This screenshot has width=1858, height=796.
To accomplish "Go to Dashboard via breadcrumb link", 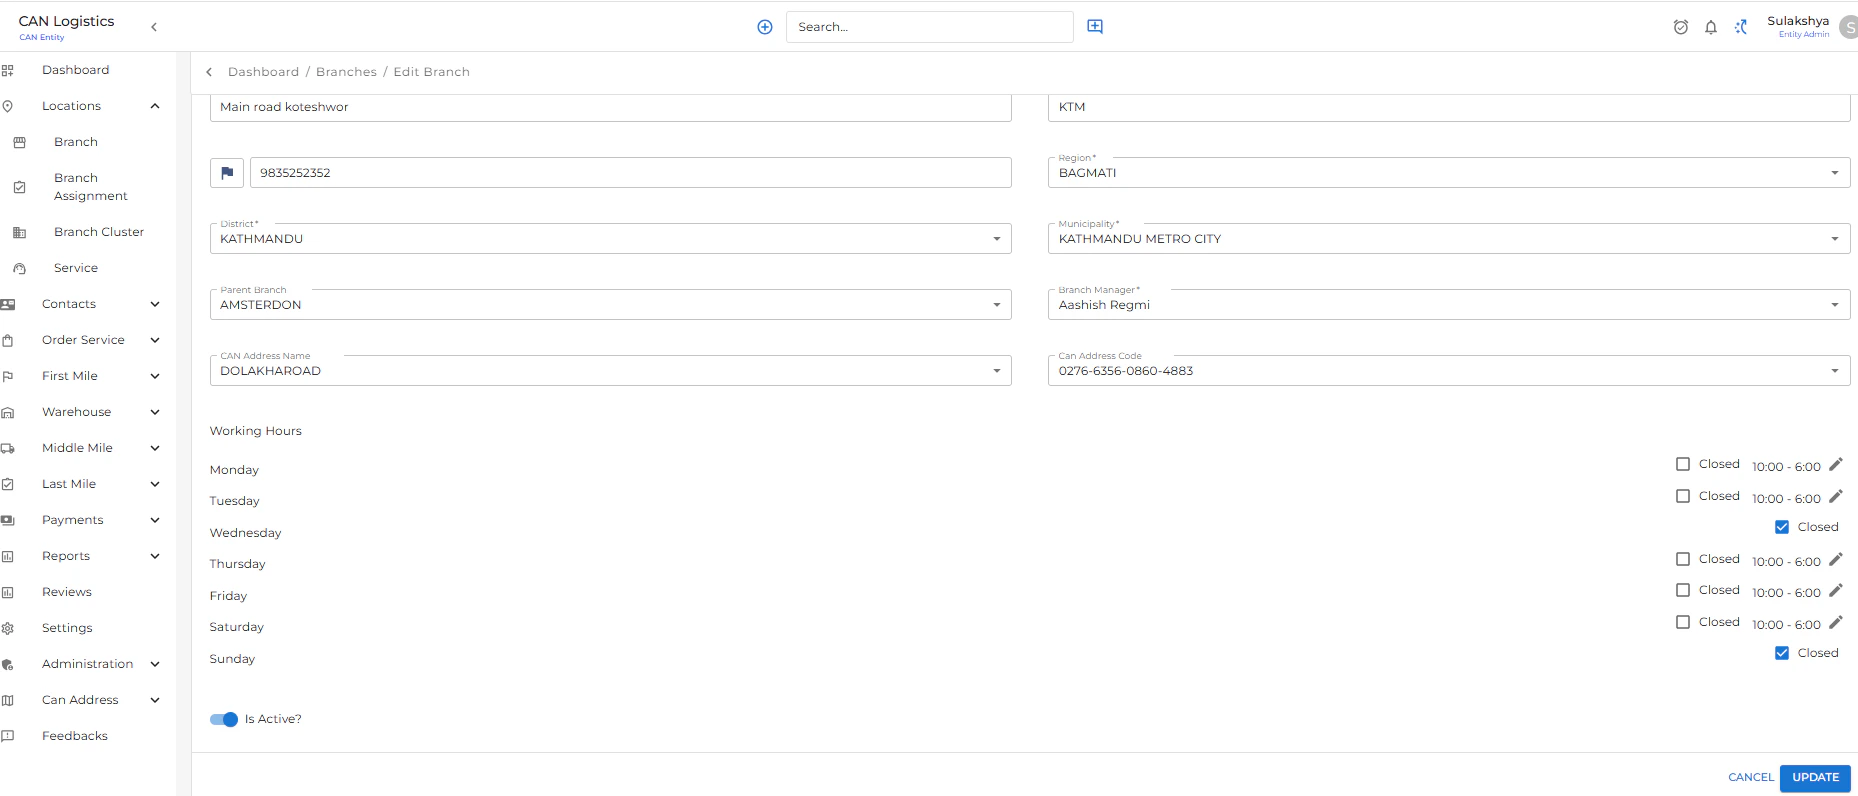I will click(x=263, y=72).
